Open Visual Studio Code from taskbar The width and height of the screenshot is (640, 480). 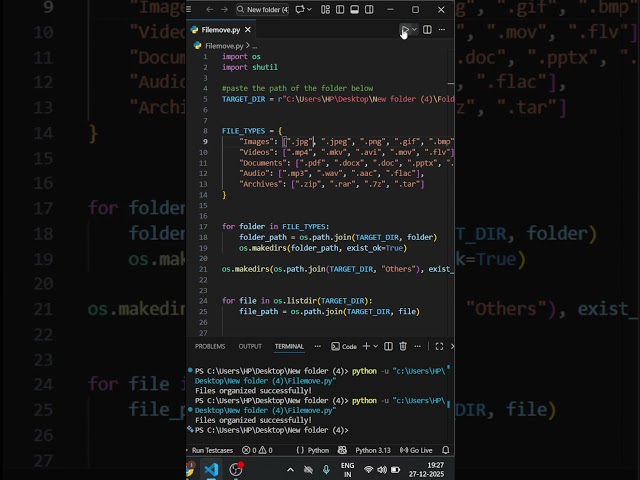[x=211, y=469]
